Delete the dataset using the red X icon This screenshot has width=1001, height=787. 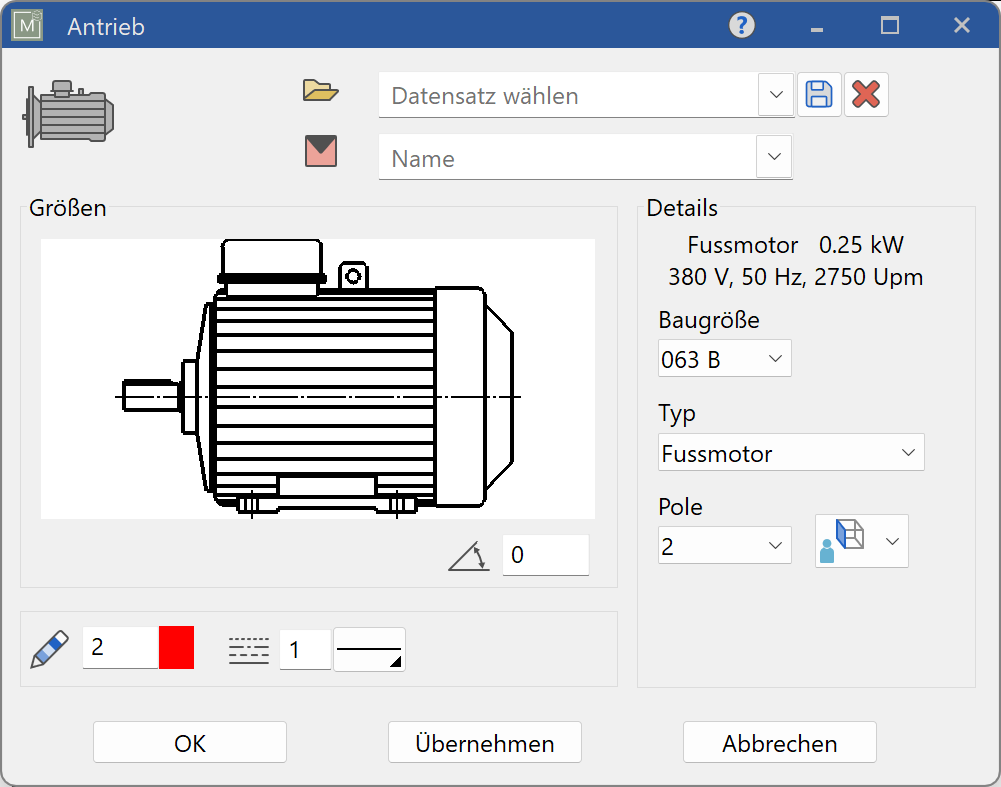coord(864,93)
